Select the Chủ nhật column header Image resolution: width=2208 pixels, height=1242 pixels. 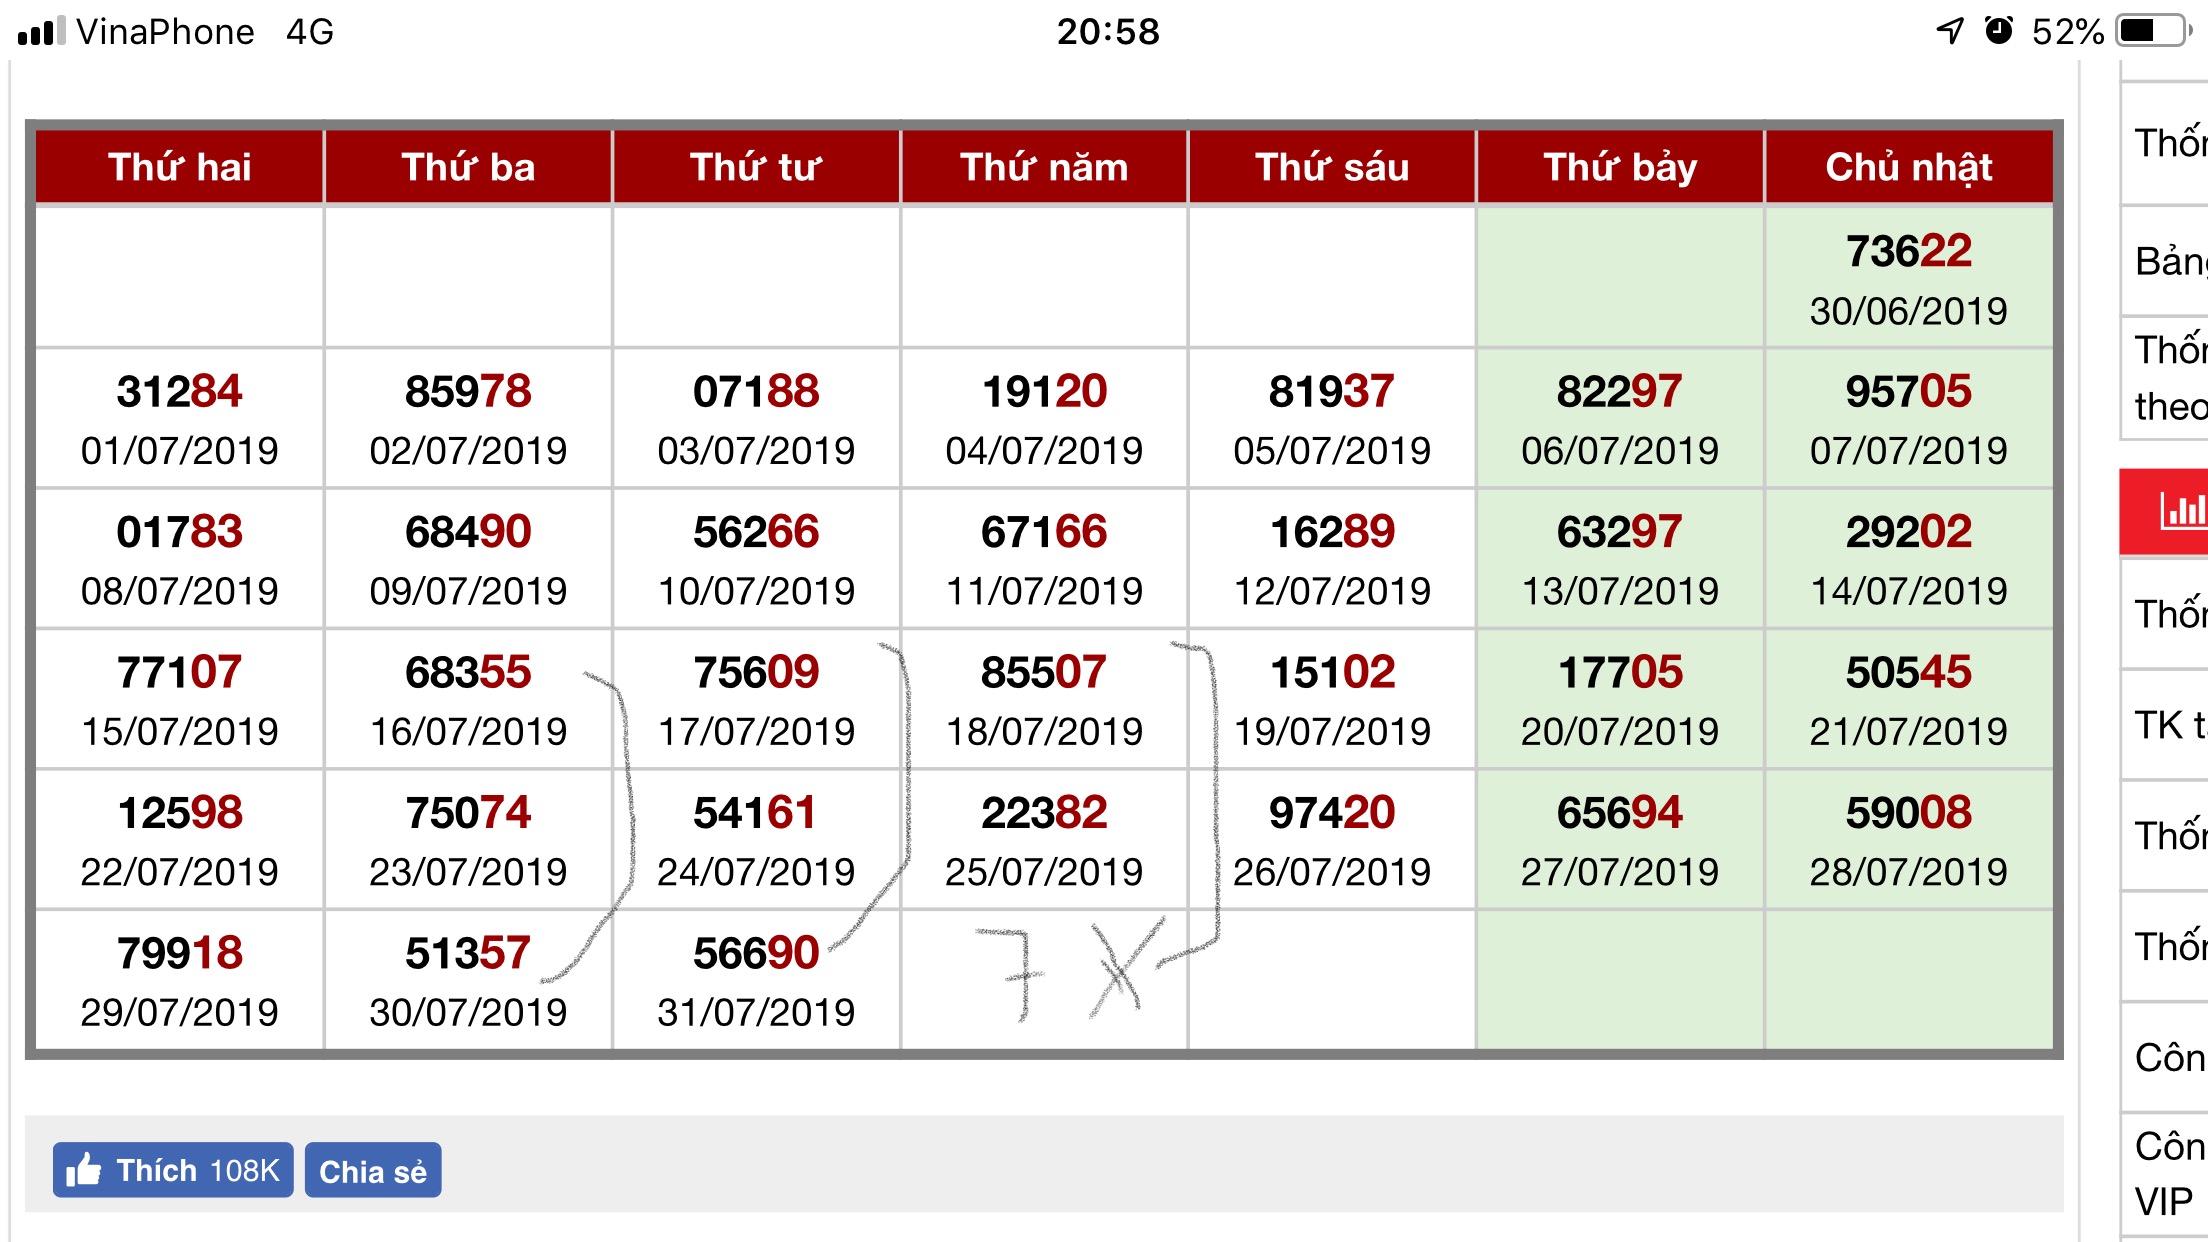pyautogui.click(x=1909, y=167)
